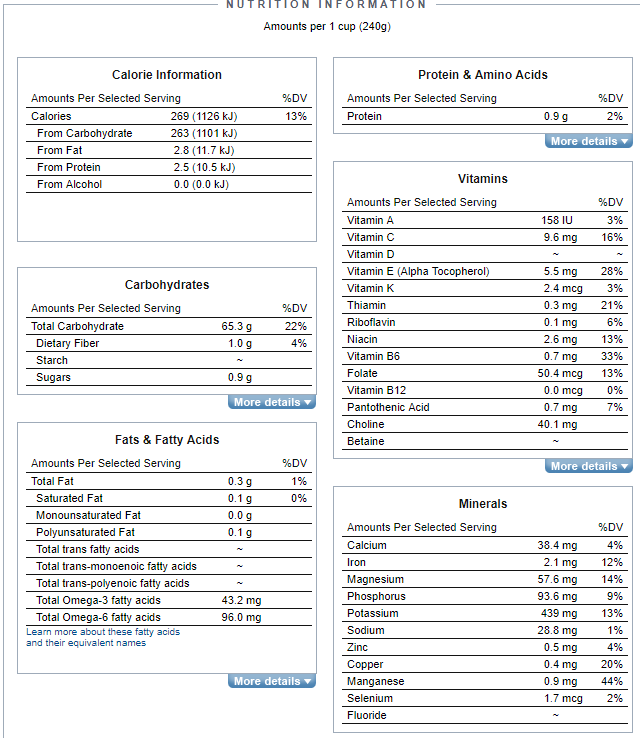Image resolution: width=640 pixels, height=738 pixels.
Task: Select the Dietary Fiber row
Action: [169, 343]
